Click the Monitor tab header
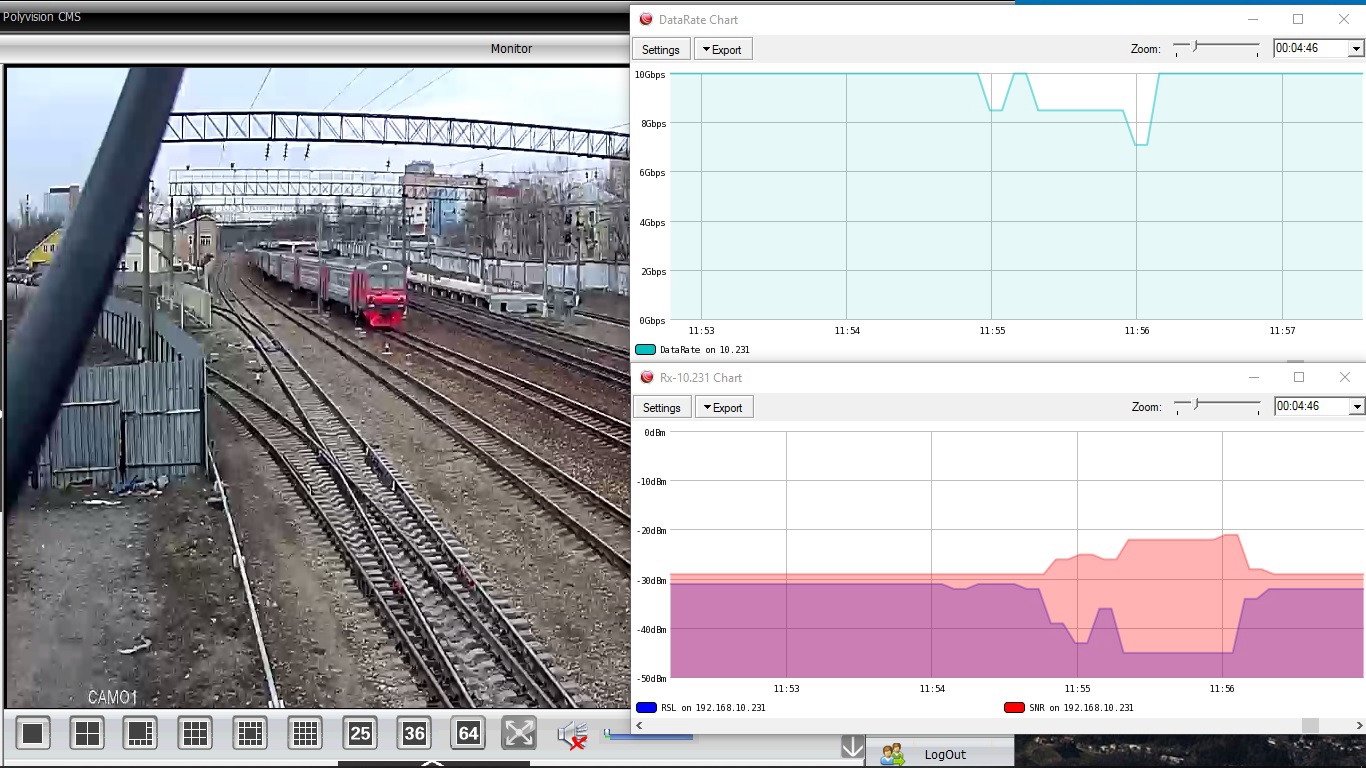The height and width of the screenshot is (768, 1366). click(x=511, y=48)
